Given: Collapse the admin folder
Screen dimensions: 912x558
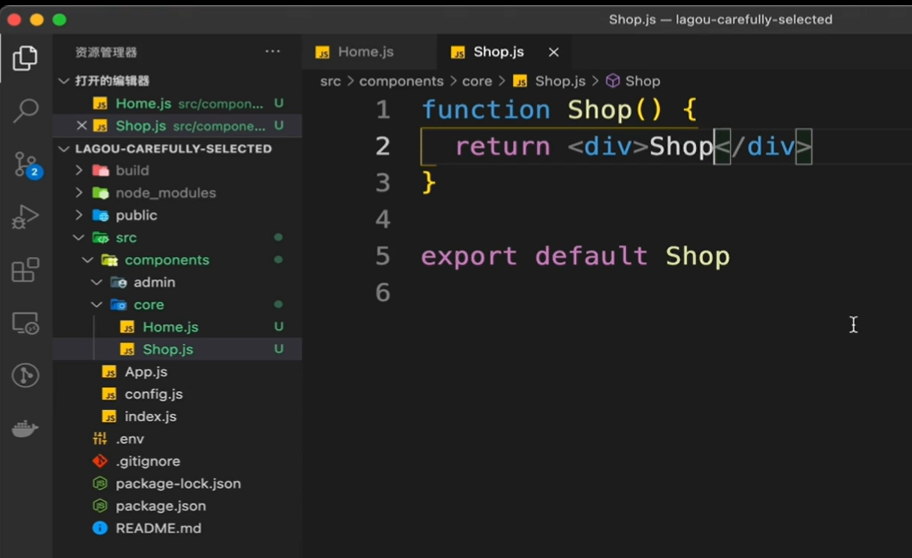Looking at the screenshot, I should pos(97,282).
